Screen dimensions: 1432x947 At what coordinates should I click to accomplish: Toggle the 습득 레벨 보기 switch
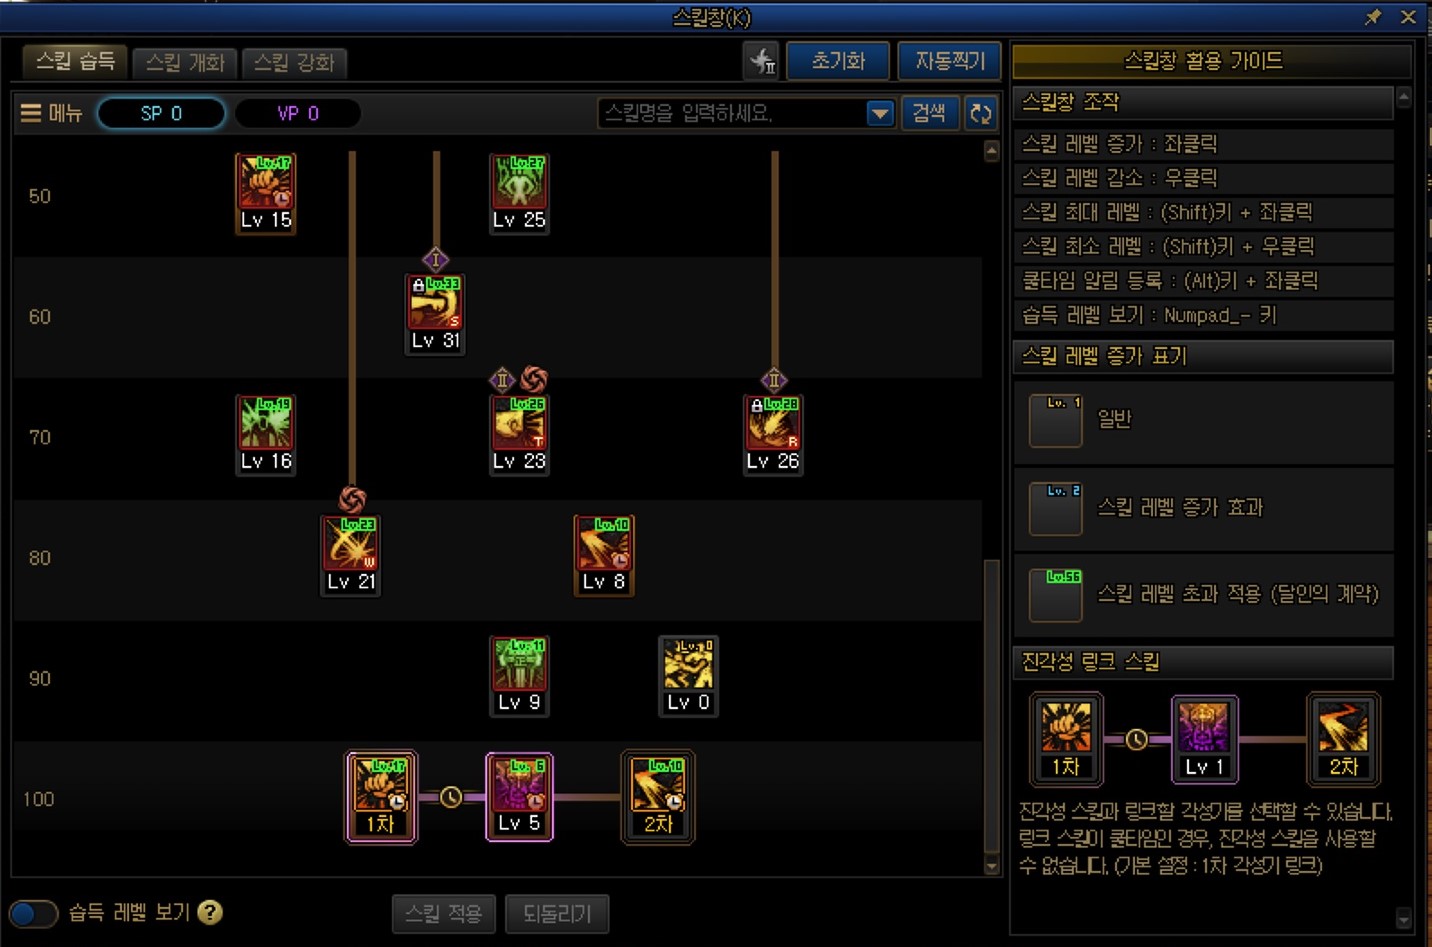tap(33, 913)
